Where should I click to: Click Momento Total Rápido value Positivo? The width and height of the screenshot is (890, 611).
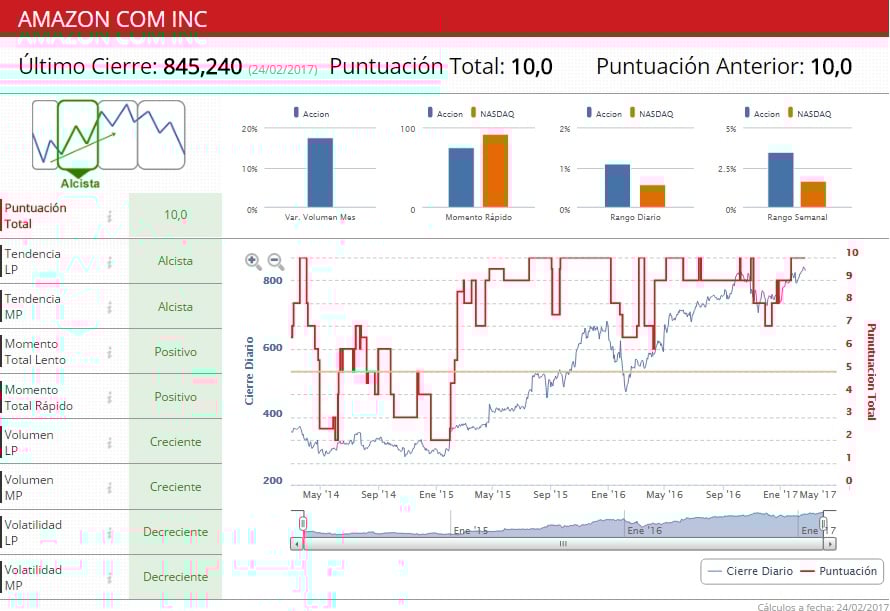[175, 397]
